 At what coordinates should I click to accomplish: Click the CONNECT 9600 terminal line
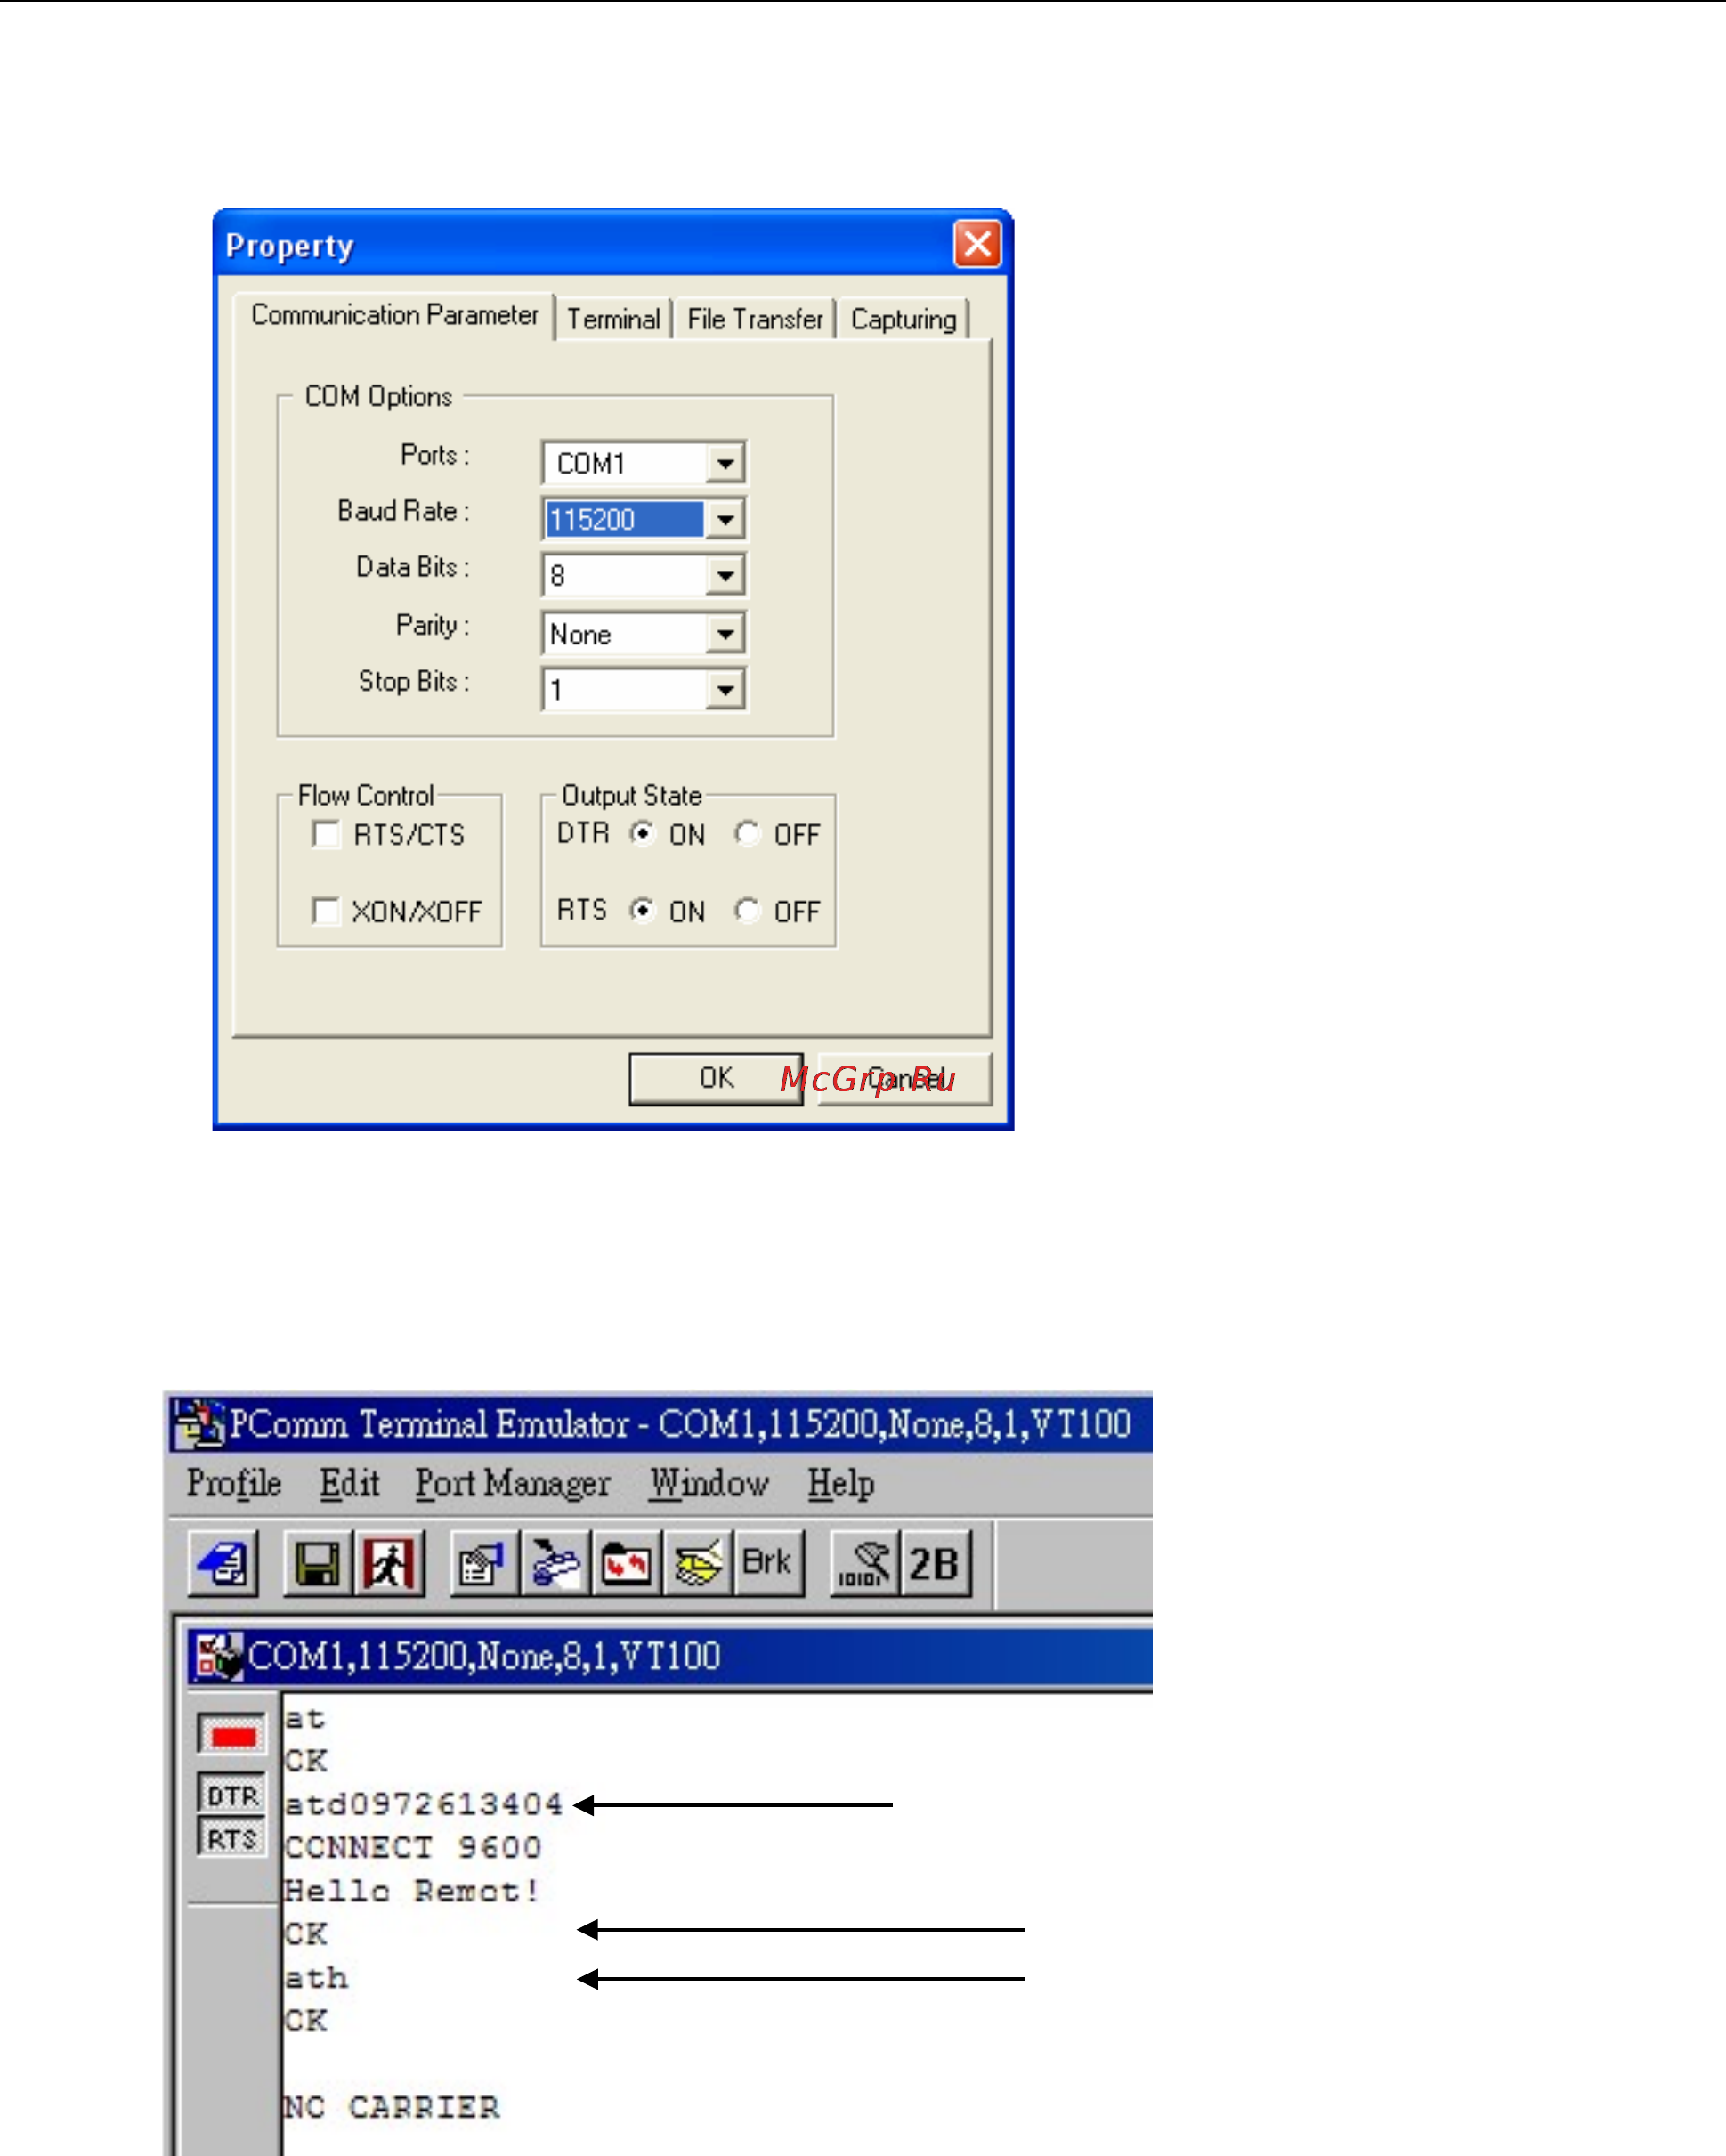tap(413, 1847)
